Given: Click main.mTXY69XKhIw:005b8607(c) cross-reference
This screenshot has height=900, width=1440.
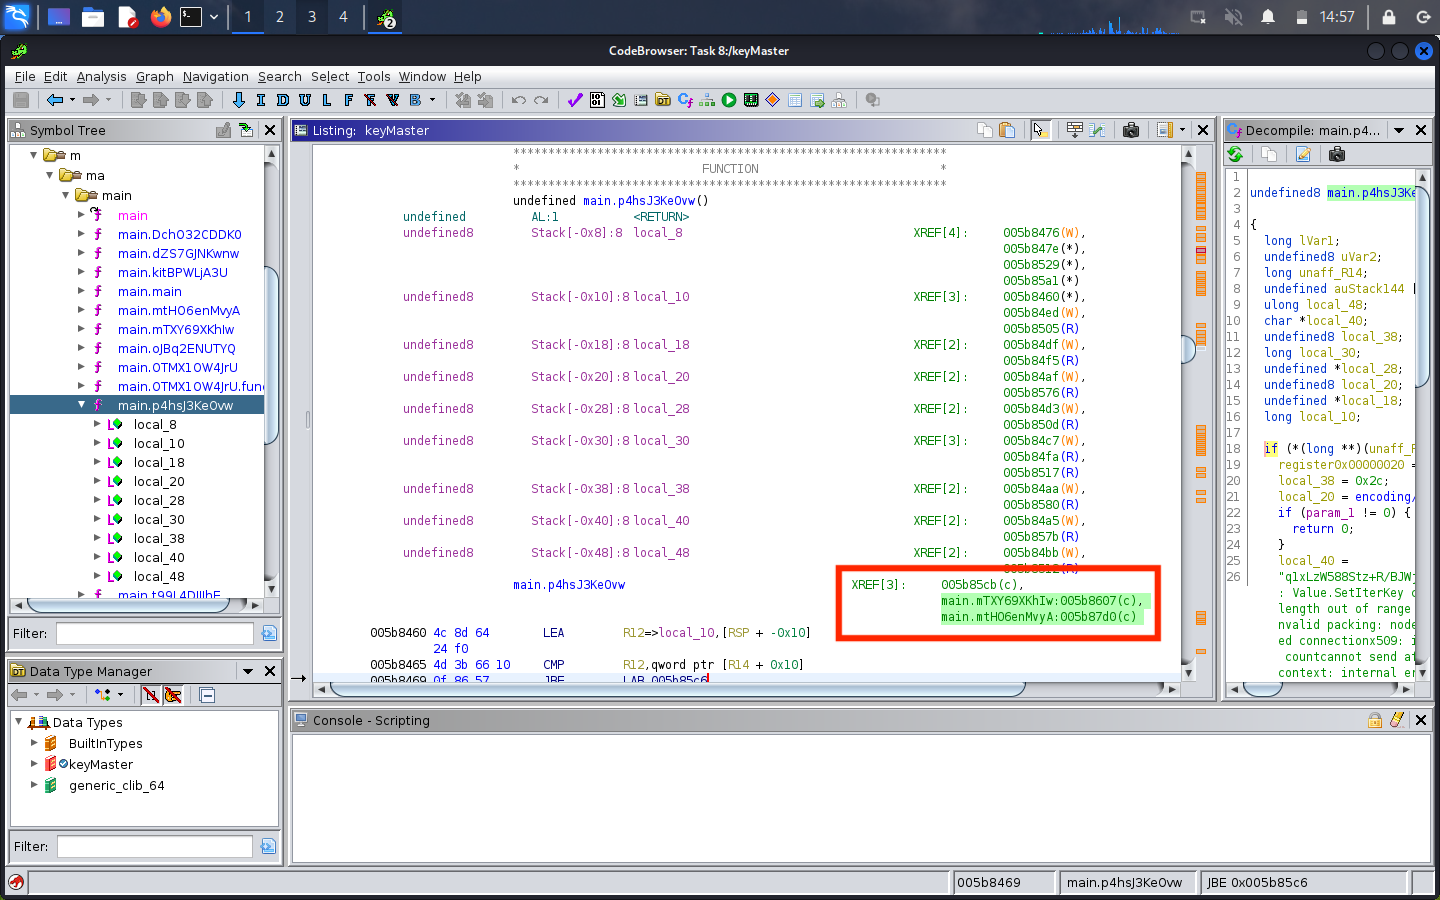Looking at the screenshot, I should tap(1040, 601).
